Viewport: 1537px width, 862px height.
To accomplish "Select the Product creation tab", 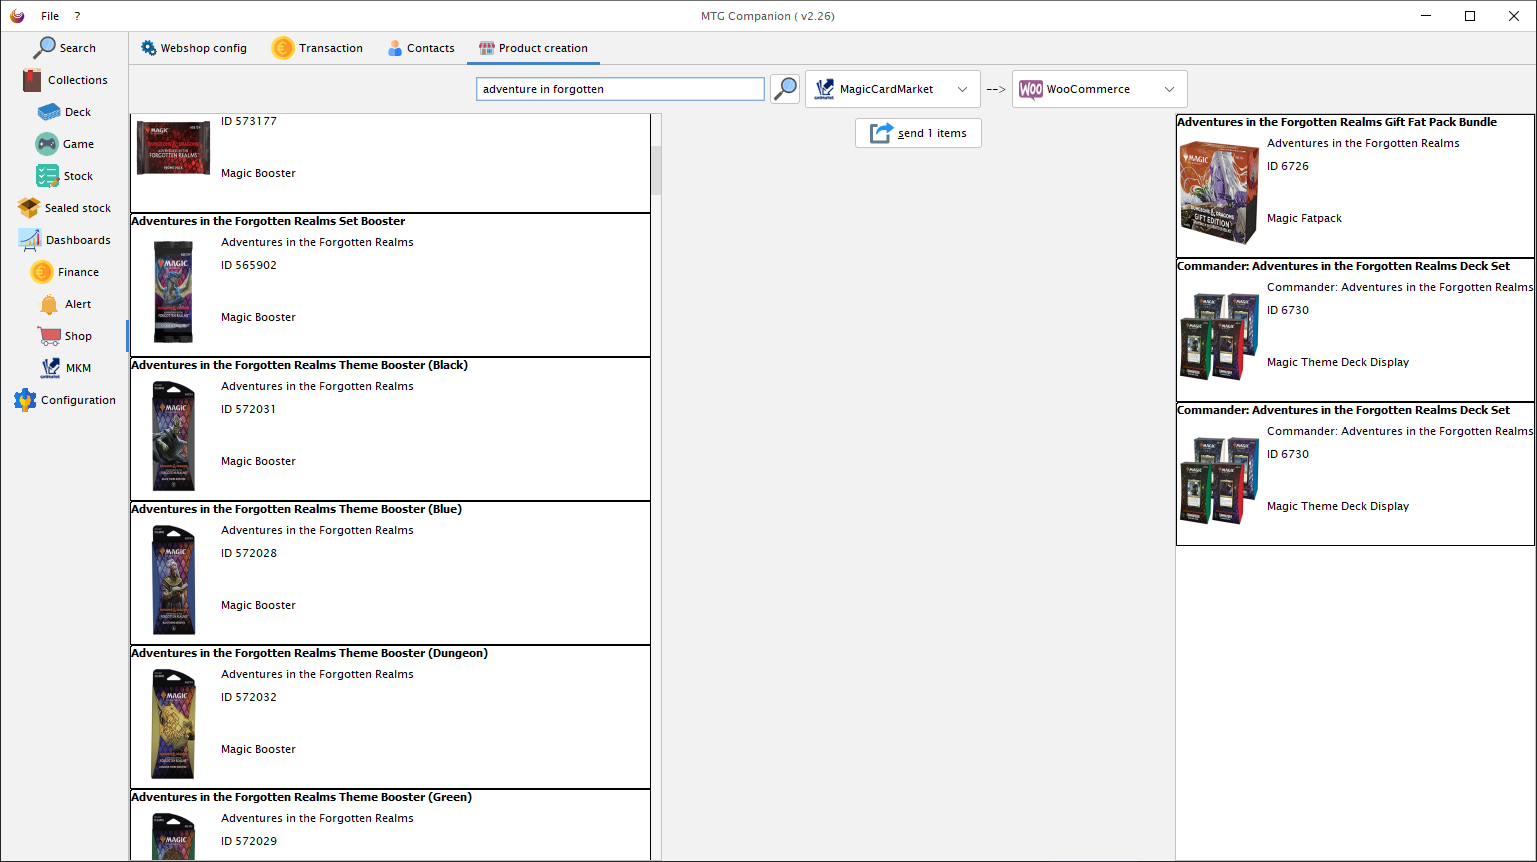I will pyautogui.click(x=533, y=48).
